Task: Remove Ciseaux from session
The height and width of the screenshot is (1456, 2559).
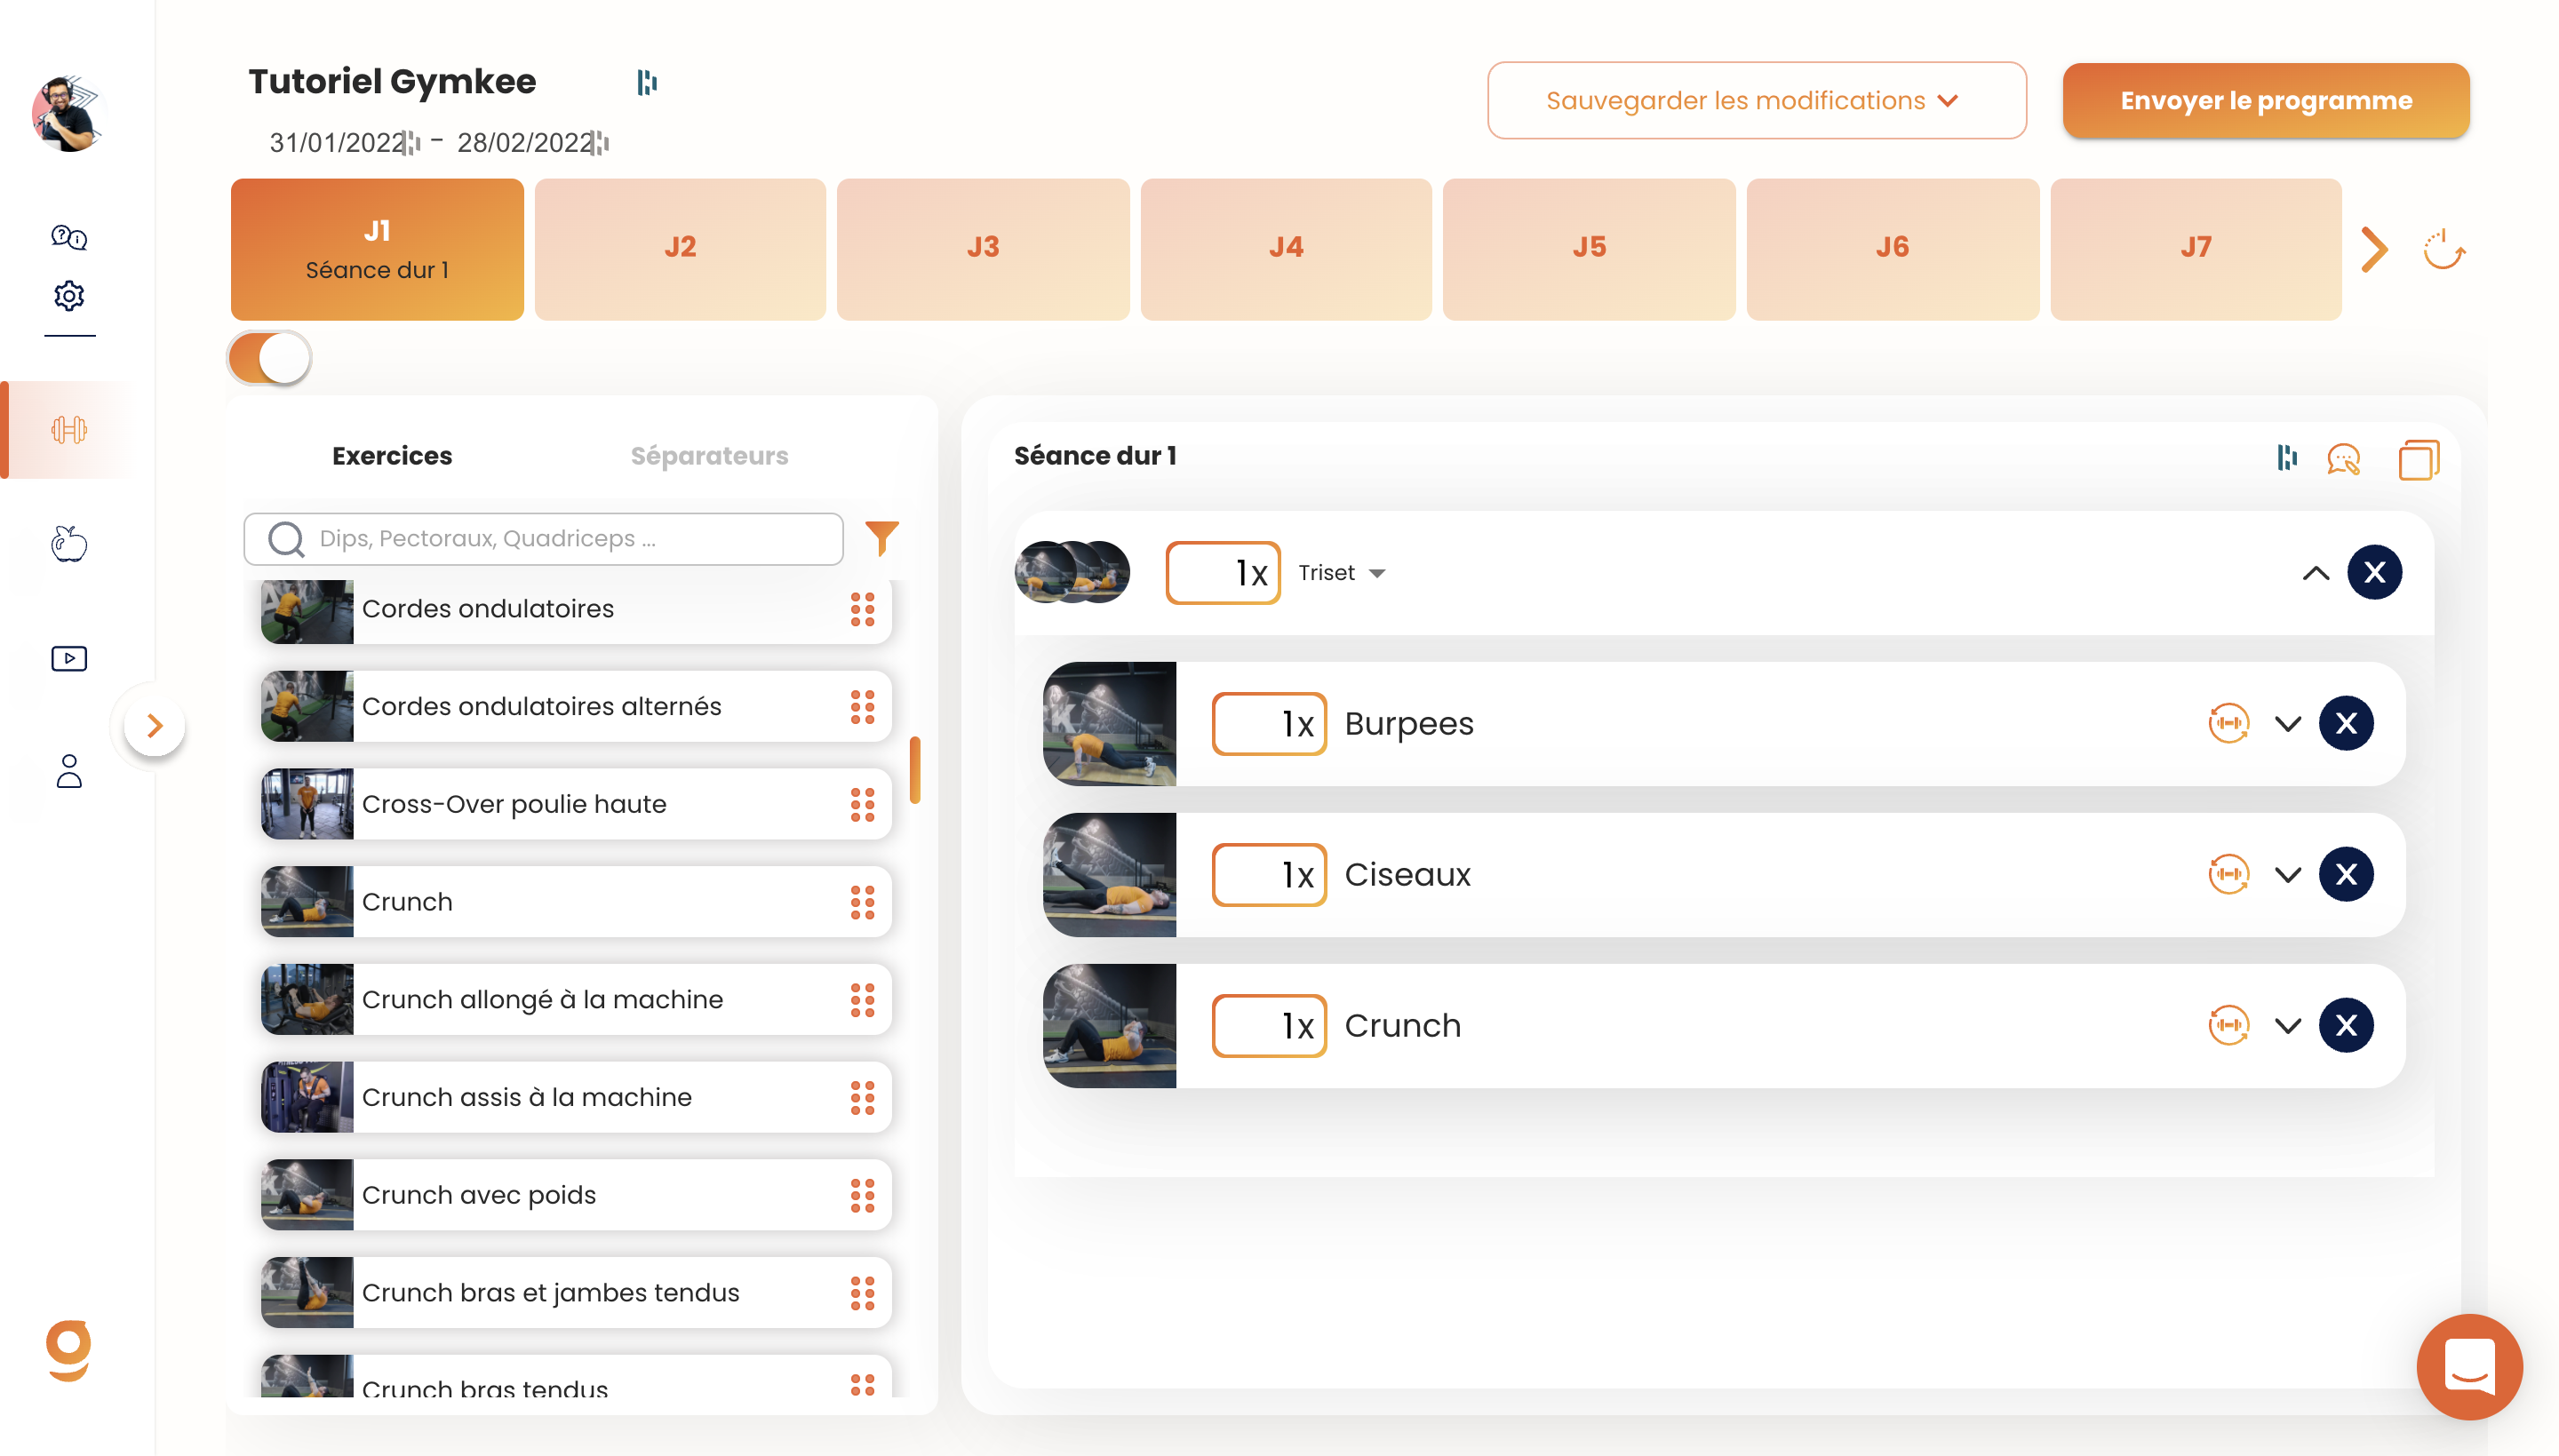Action: (x=2345, y=874)
